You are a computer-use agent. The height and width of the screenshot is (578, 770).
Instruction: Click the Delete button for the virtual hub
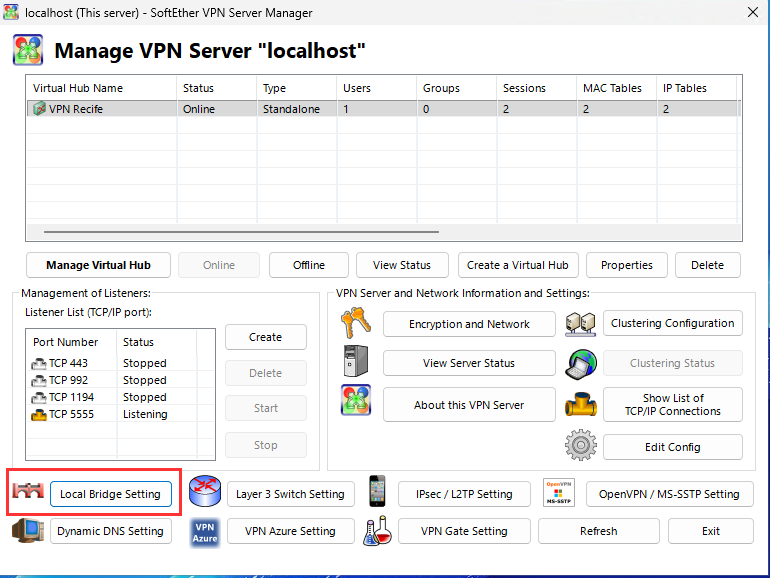click(x=708, y=265)
